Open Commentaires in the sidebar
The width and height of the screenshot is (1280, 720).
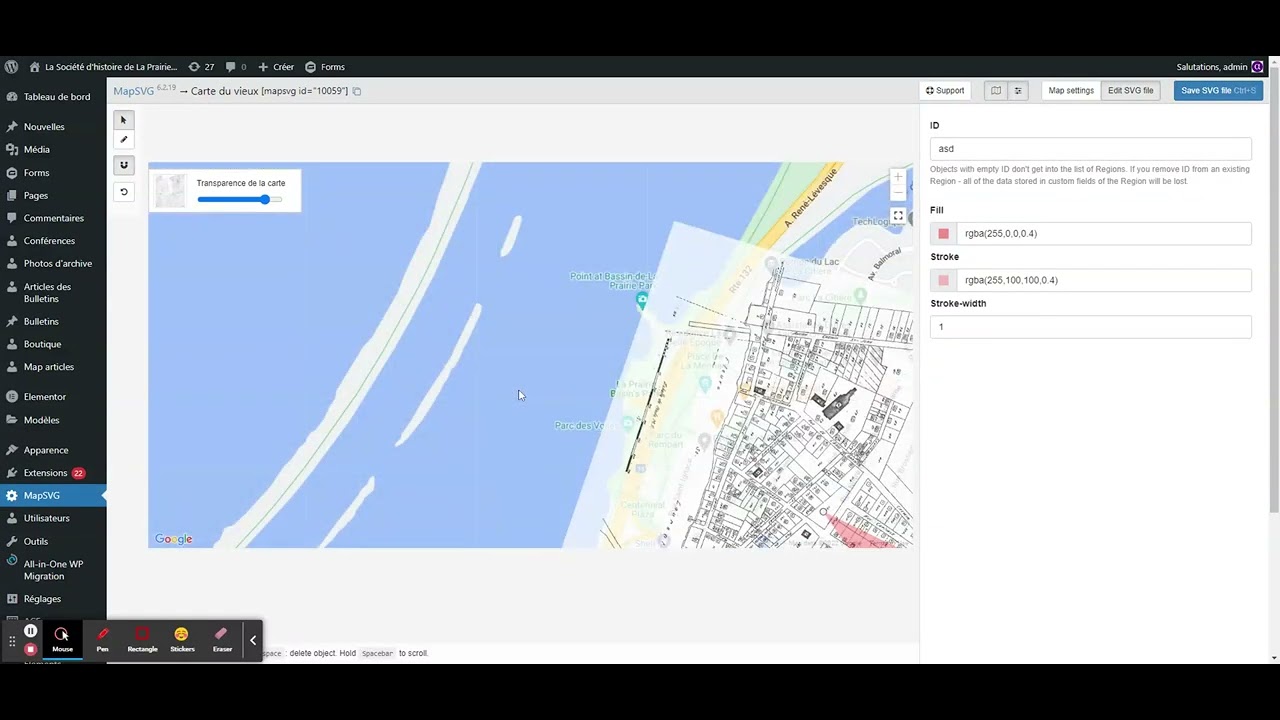53,218
